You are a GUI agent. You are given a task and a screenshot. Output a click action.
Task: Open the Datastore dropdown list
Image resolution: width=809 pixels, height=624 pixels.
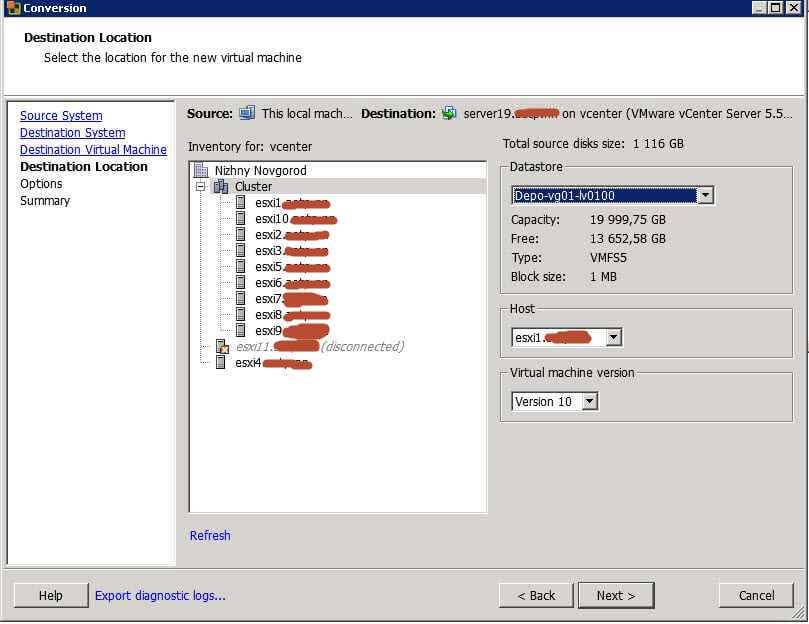[x=705, y=195]
